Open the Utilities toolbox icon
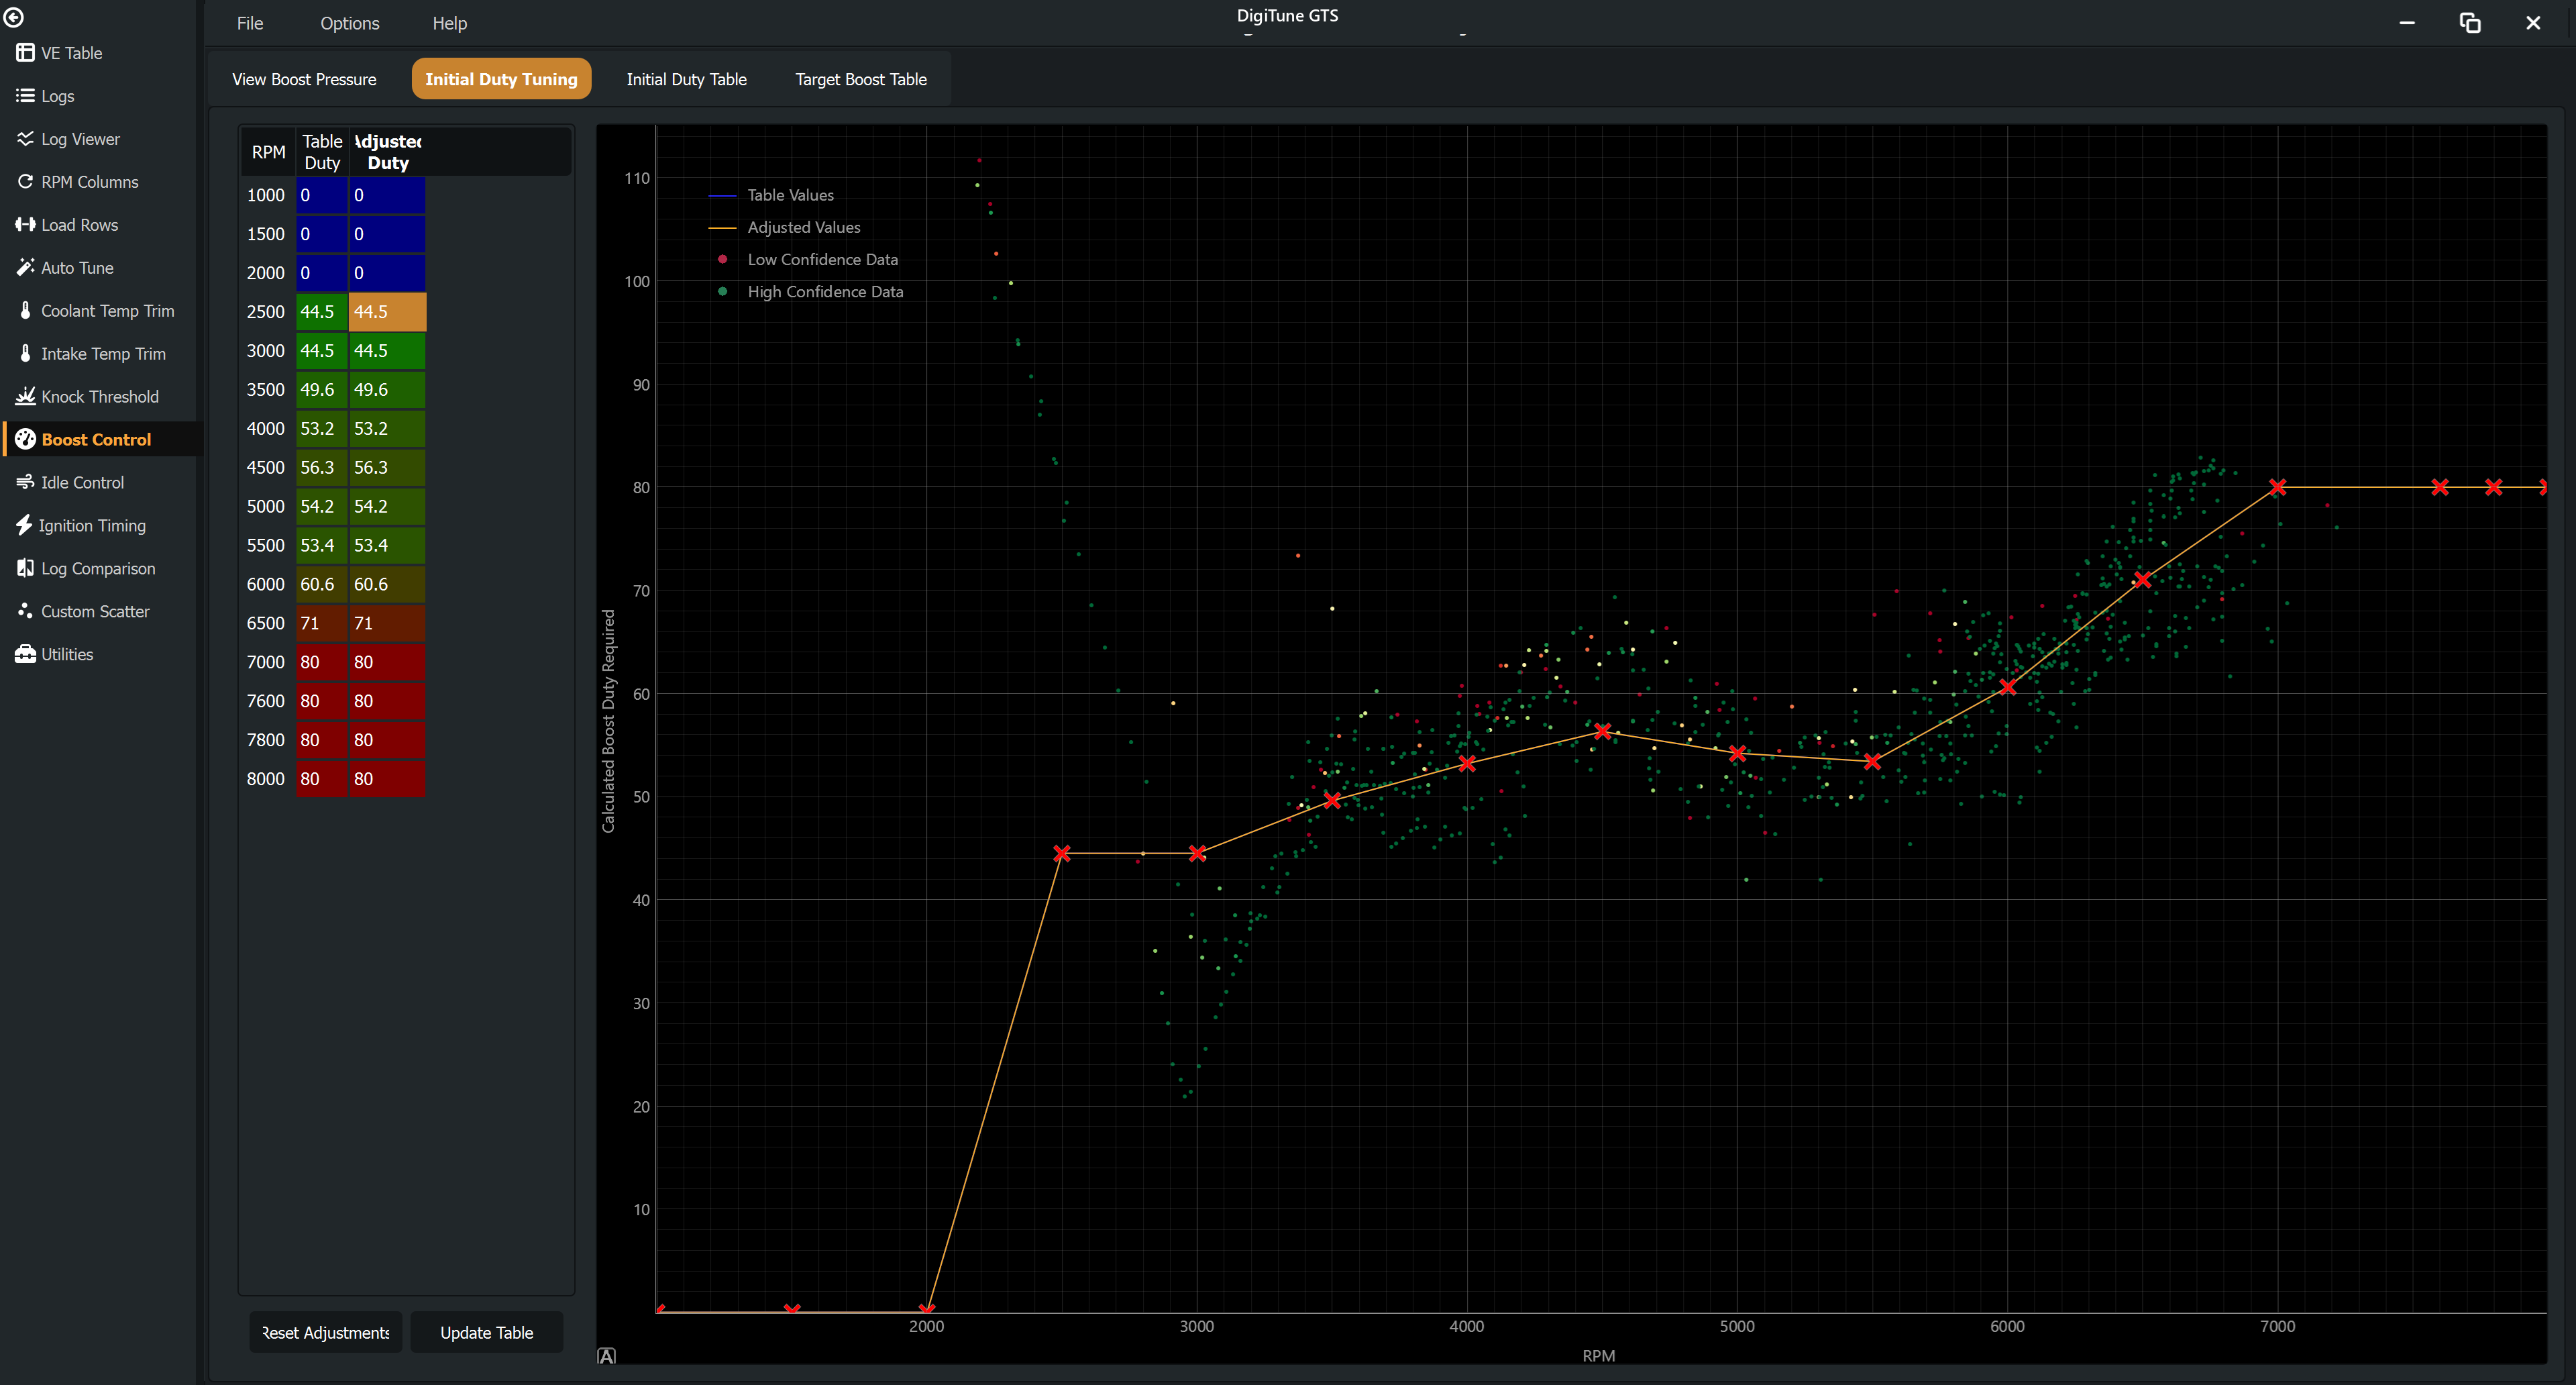The width and height of the screenshot is (2576, 1385). coord(25,654)
